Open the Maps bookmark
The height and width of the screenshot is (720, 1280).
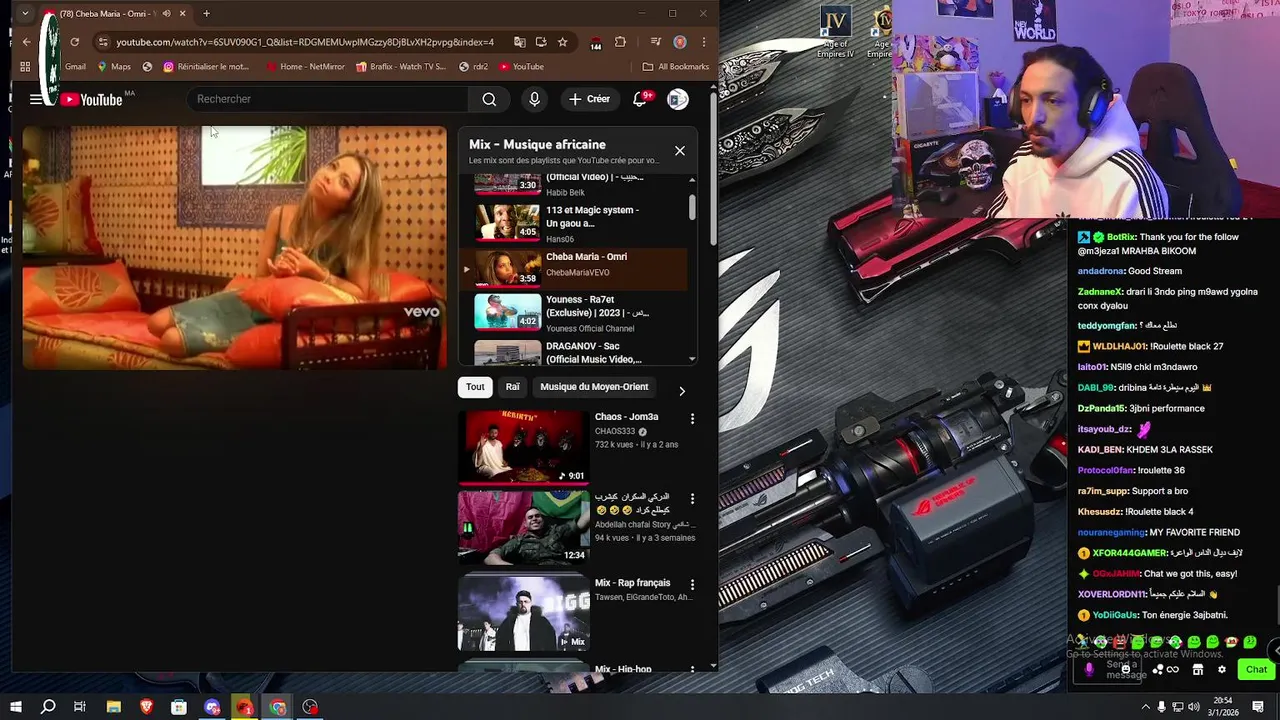click(114, 67)
